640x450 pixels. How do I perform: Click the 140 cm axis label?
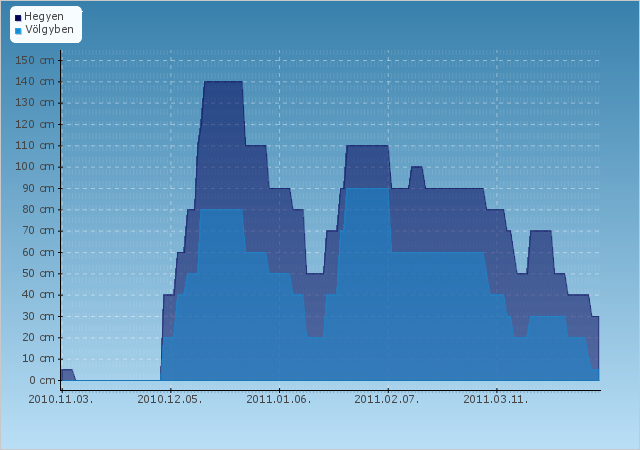tap(35, 82)
